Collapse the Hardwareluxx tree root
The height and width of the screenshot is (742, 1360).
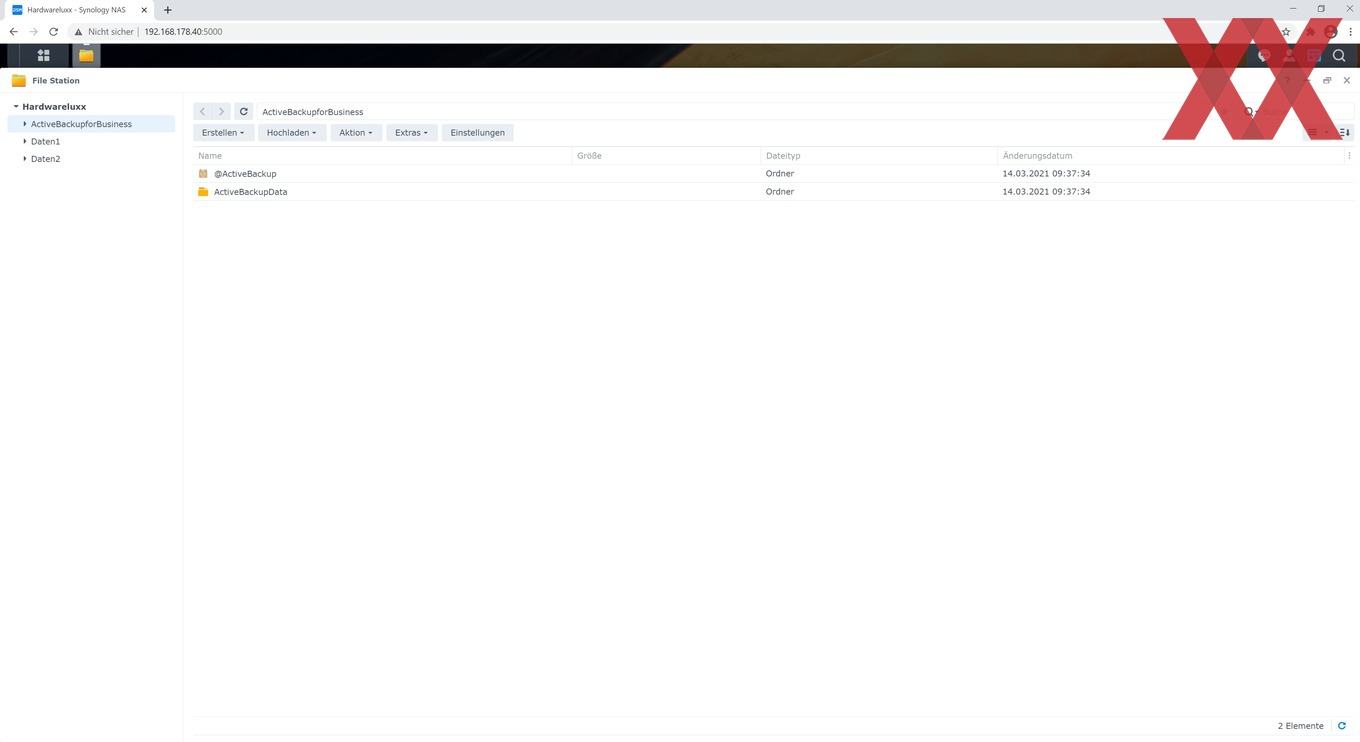click(x=16, y=107)
